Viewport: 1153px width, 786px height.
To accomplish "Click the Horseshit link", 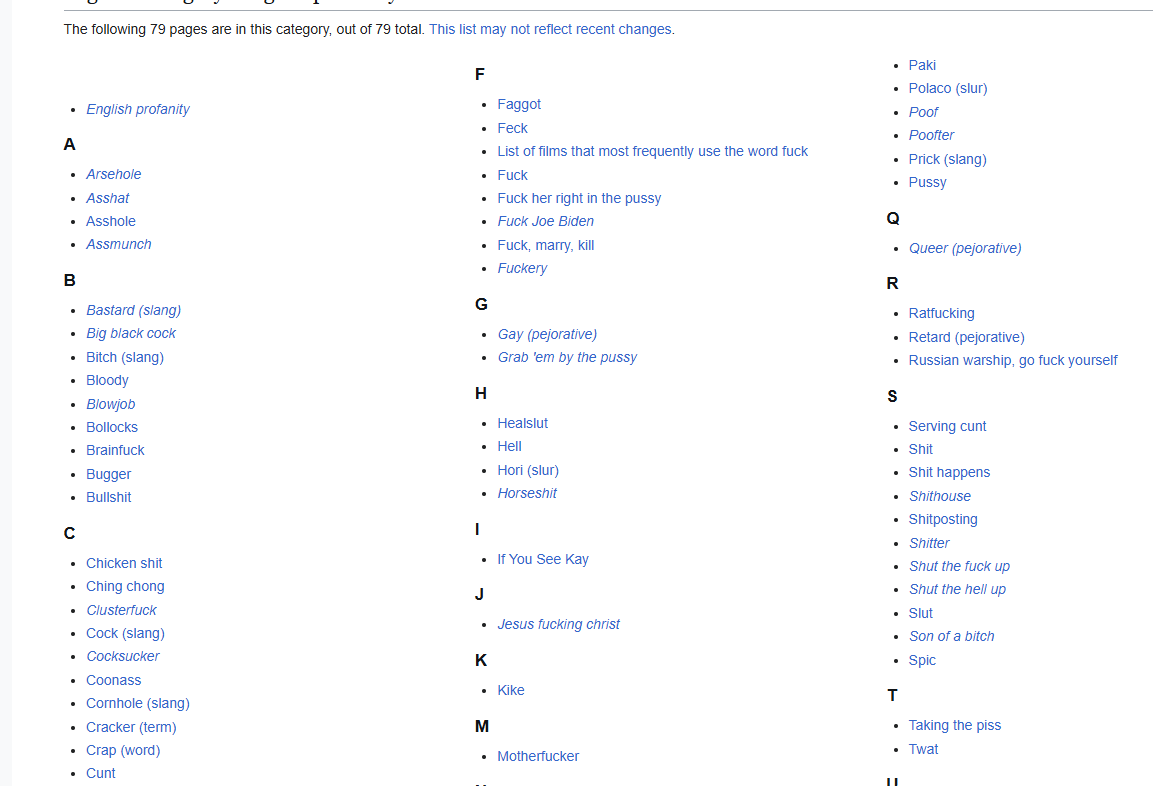I will click(x=526, y=493).
